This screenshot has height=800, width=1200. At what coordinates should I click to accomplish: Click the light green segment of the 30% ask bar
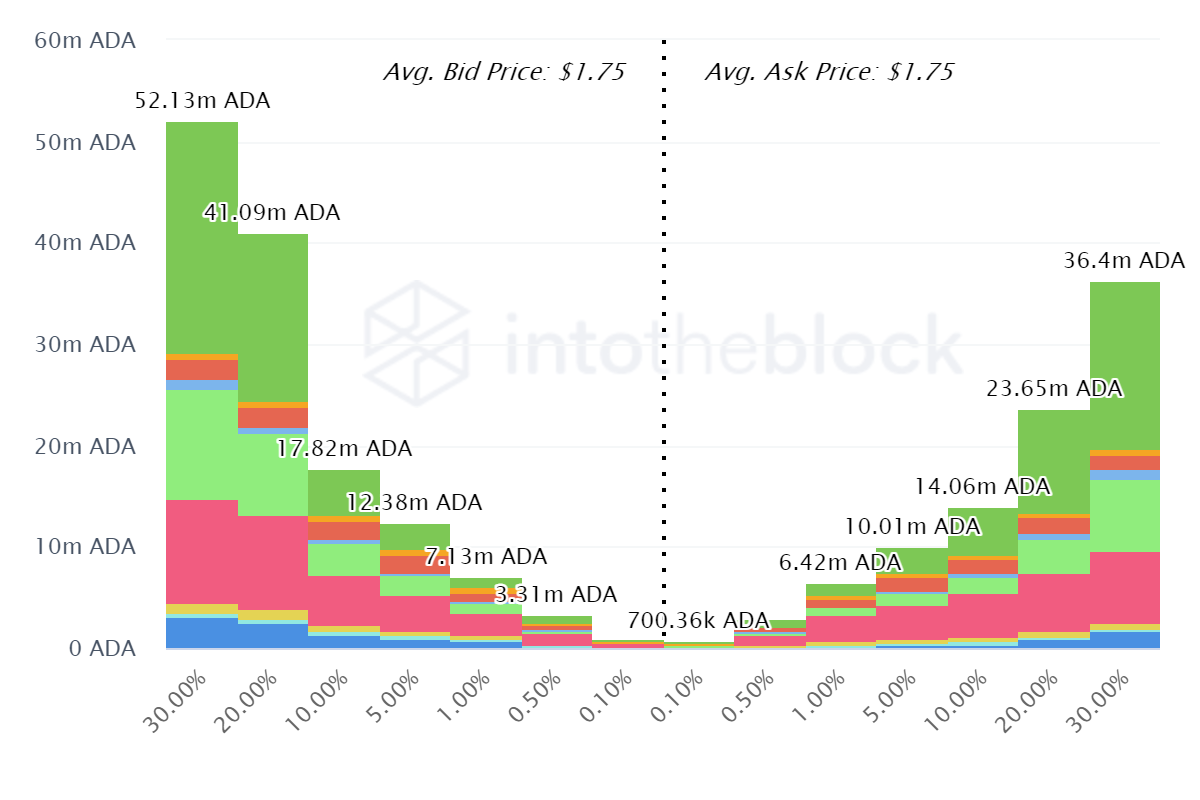tap(1125, 516)
